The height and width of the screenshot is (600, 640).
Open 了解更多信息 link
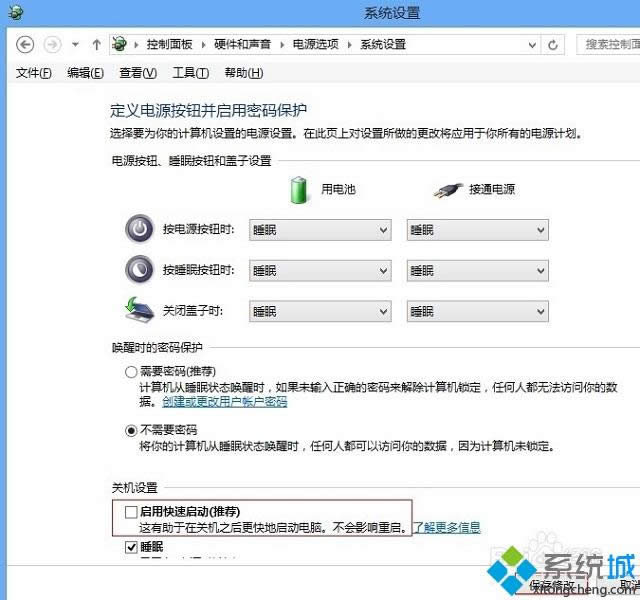447,528
